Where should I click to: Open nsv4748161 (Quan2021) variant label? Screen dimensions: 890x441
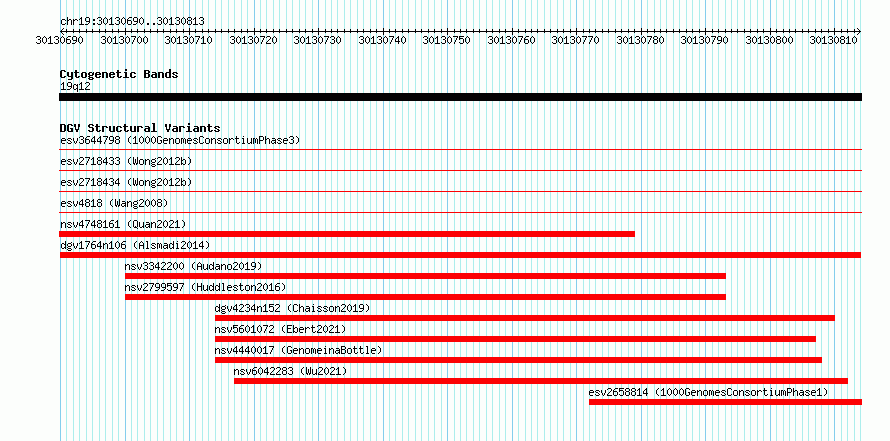point(123,224)
